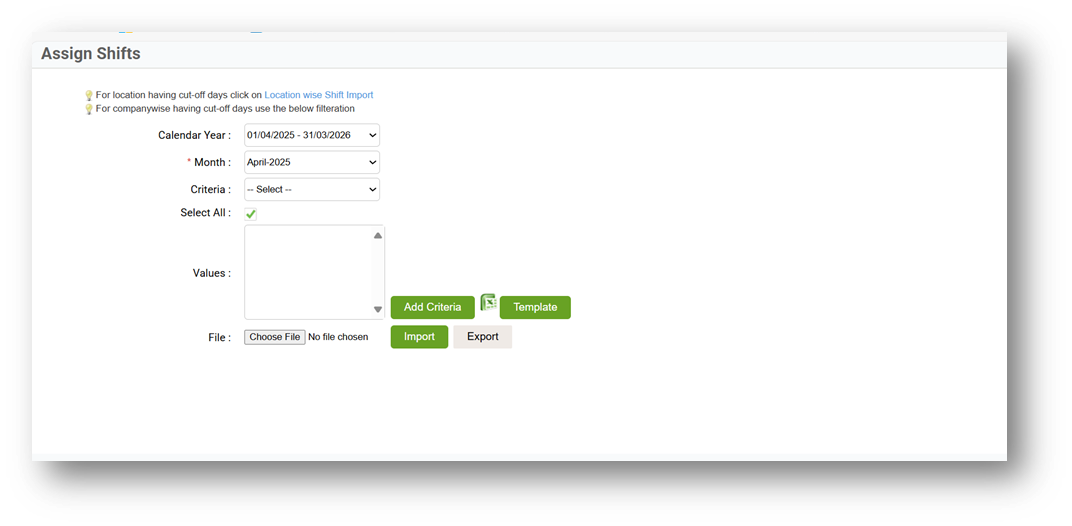Click the green Template button

535,307
